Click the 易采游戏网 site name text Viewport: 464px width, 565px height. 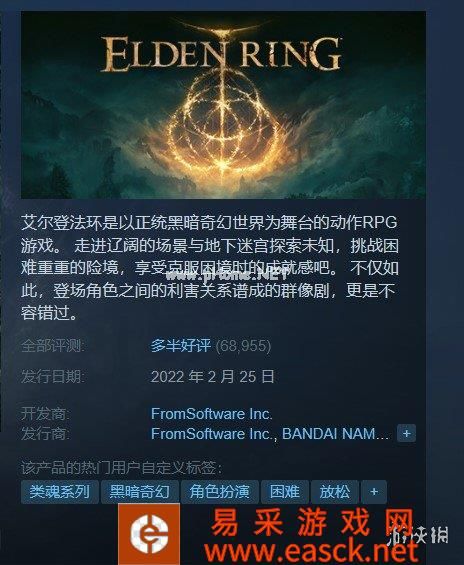pyautogui.click(x=312, y=522)
